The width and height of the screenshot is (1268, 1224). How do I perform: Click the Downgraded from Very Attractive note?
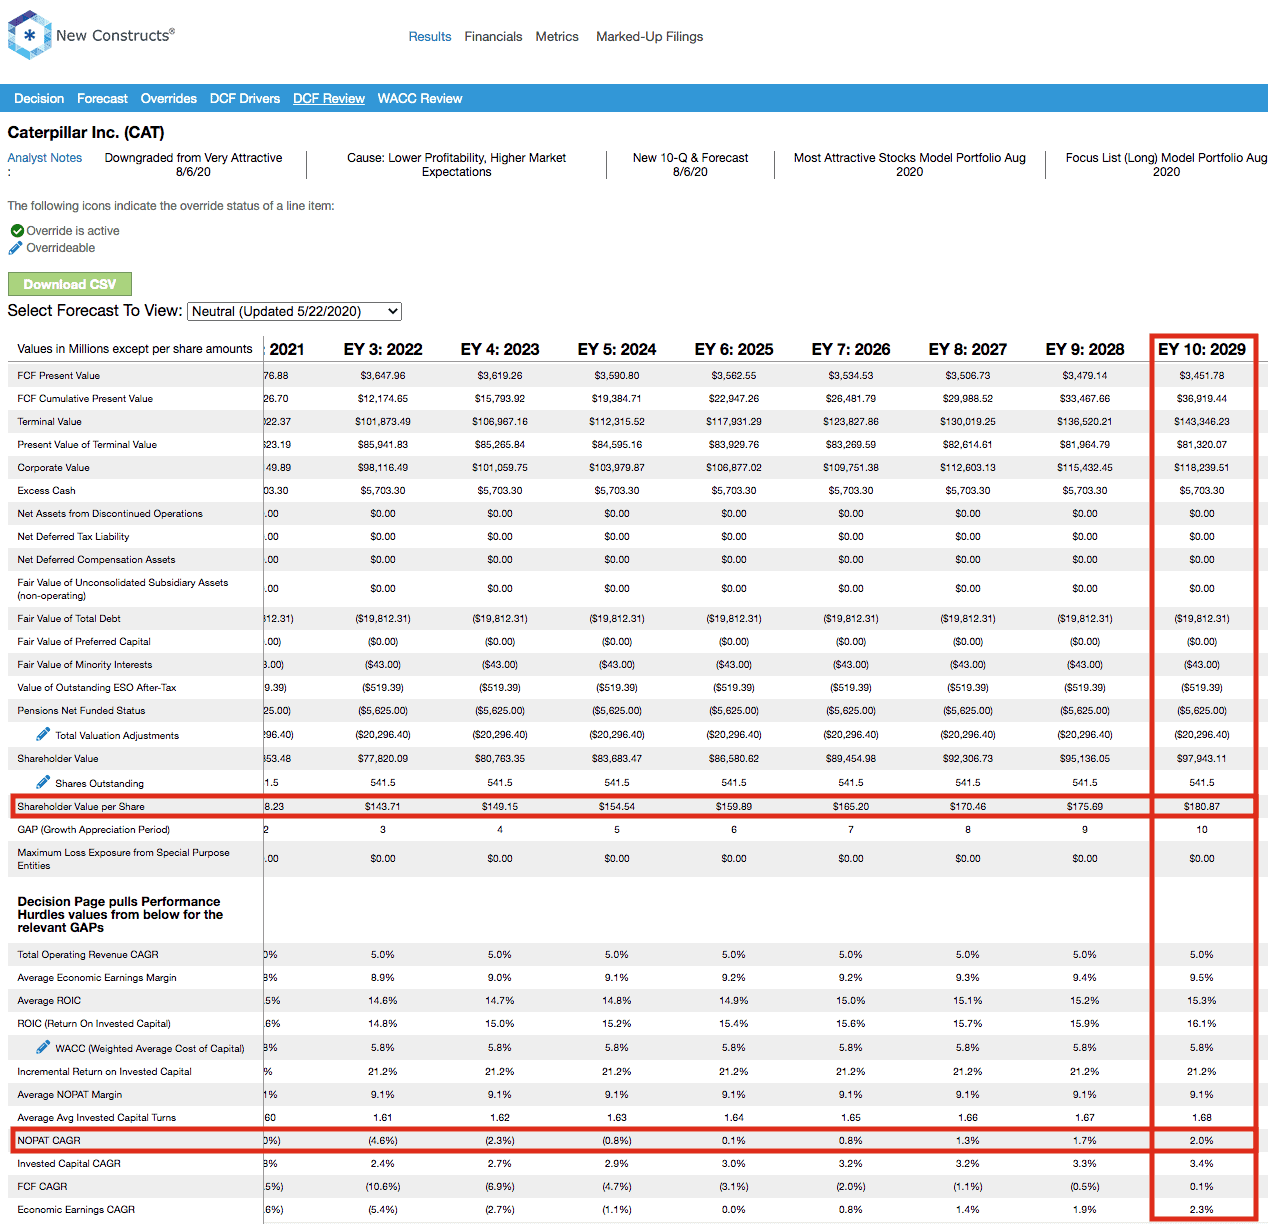point(193,165)
